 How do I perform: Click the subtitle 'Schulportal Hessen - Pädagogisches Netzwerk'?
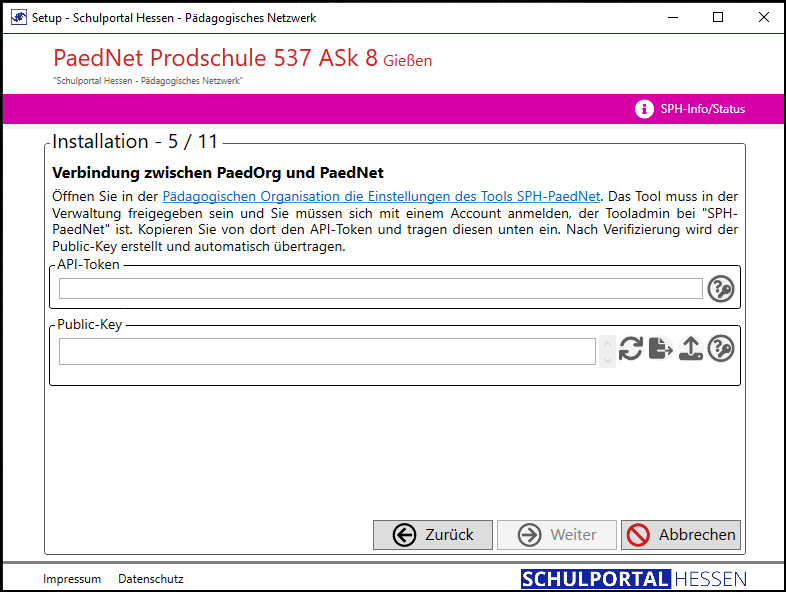pos(148,81)
